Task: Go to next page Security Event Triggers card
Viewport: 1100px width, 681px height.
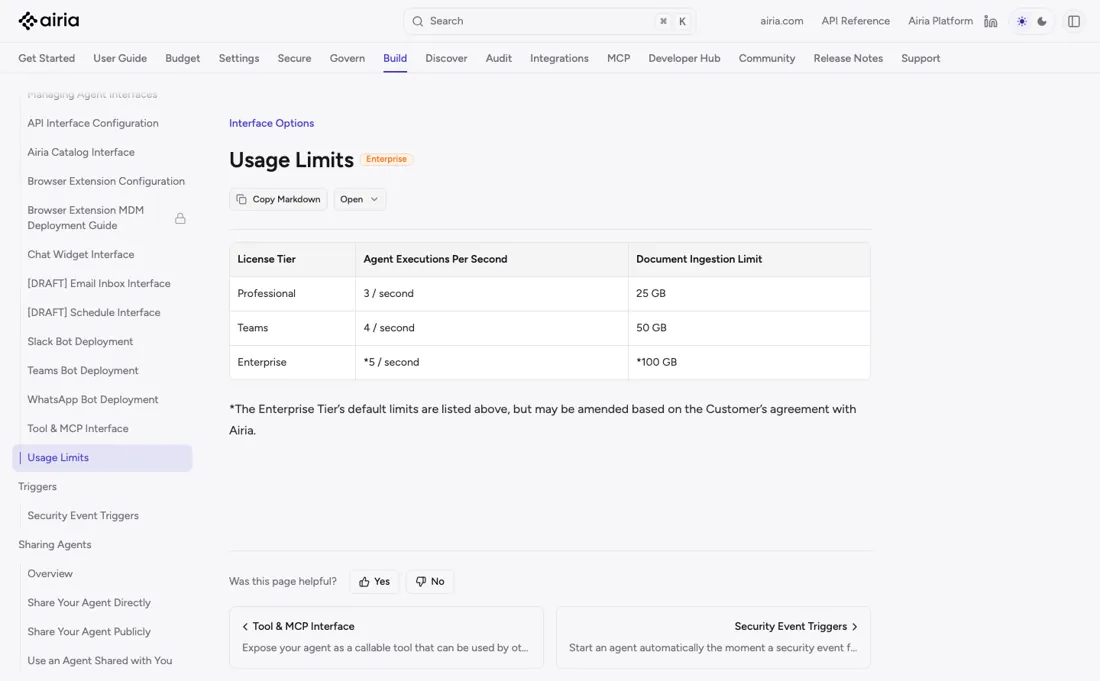Action: tap(713, 637)
